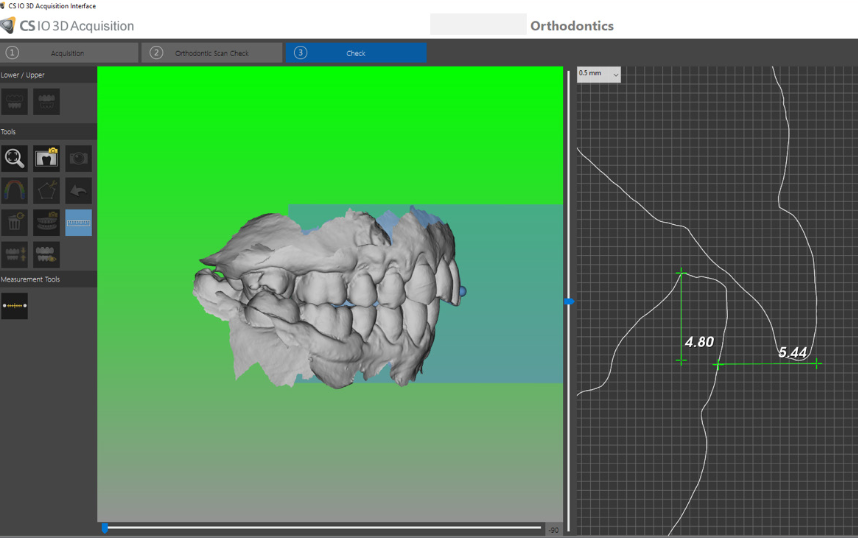858x538 pixels.
Task: Select the Check step tab
Action: (356, 53)
